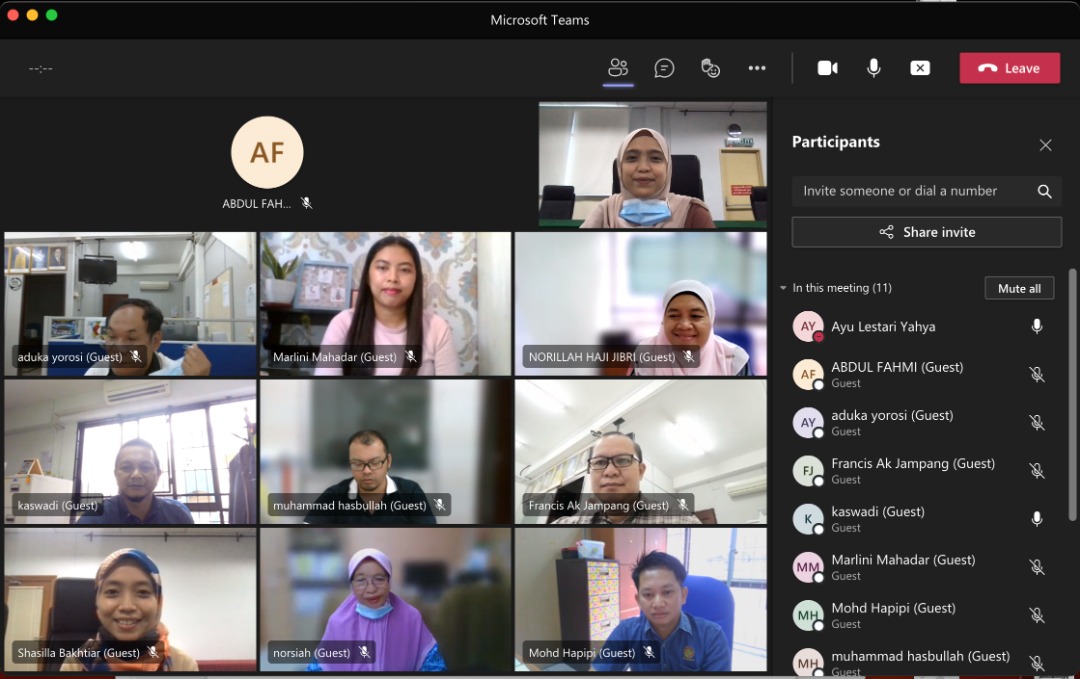Click muted mic icon on NORILLAH tile
1080x679 pixels.
coord(688,357)
